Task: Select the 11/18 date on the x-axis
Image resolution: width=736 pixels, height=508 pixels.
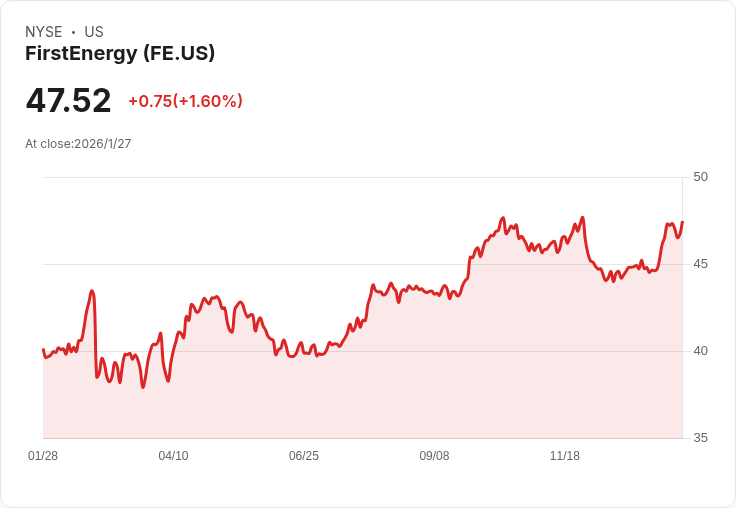Action: point(565,456)
